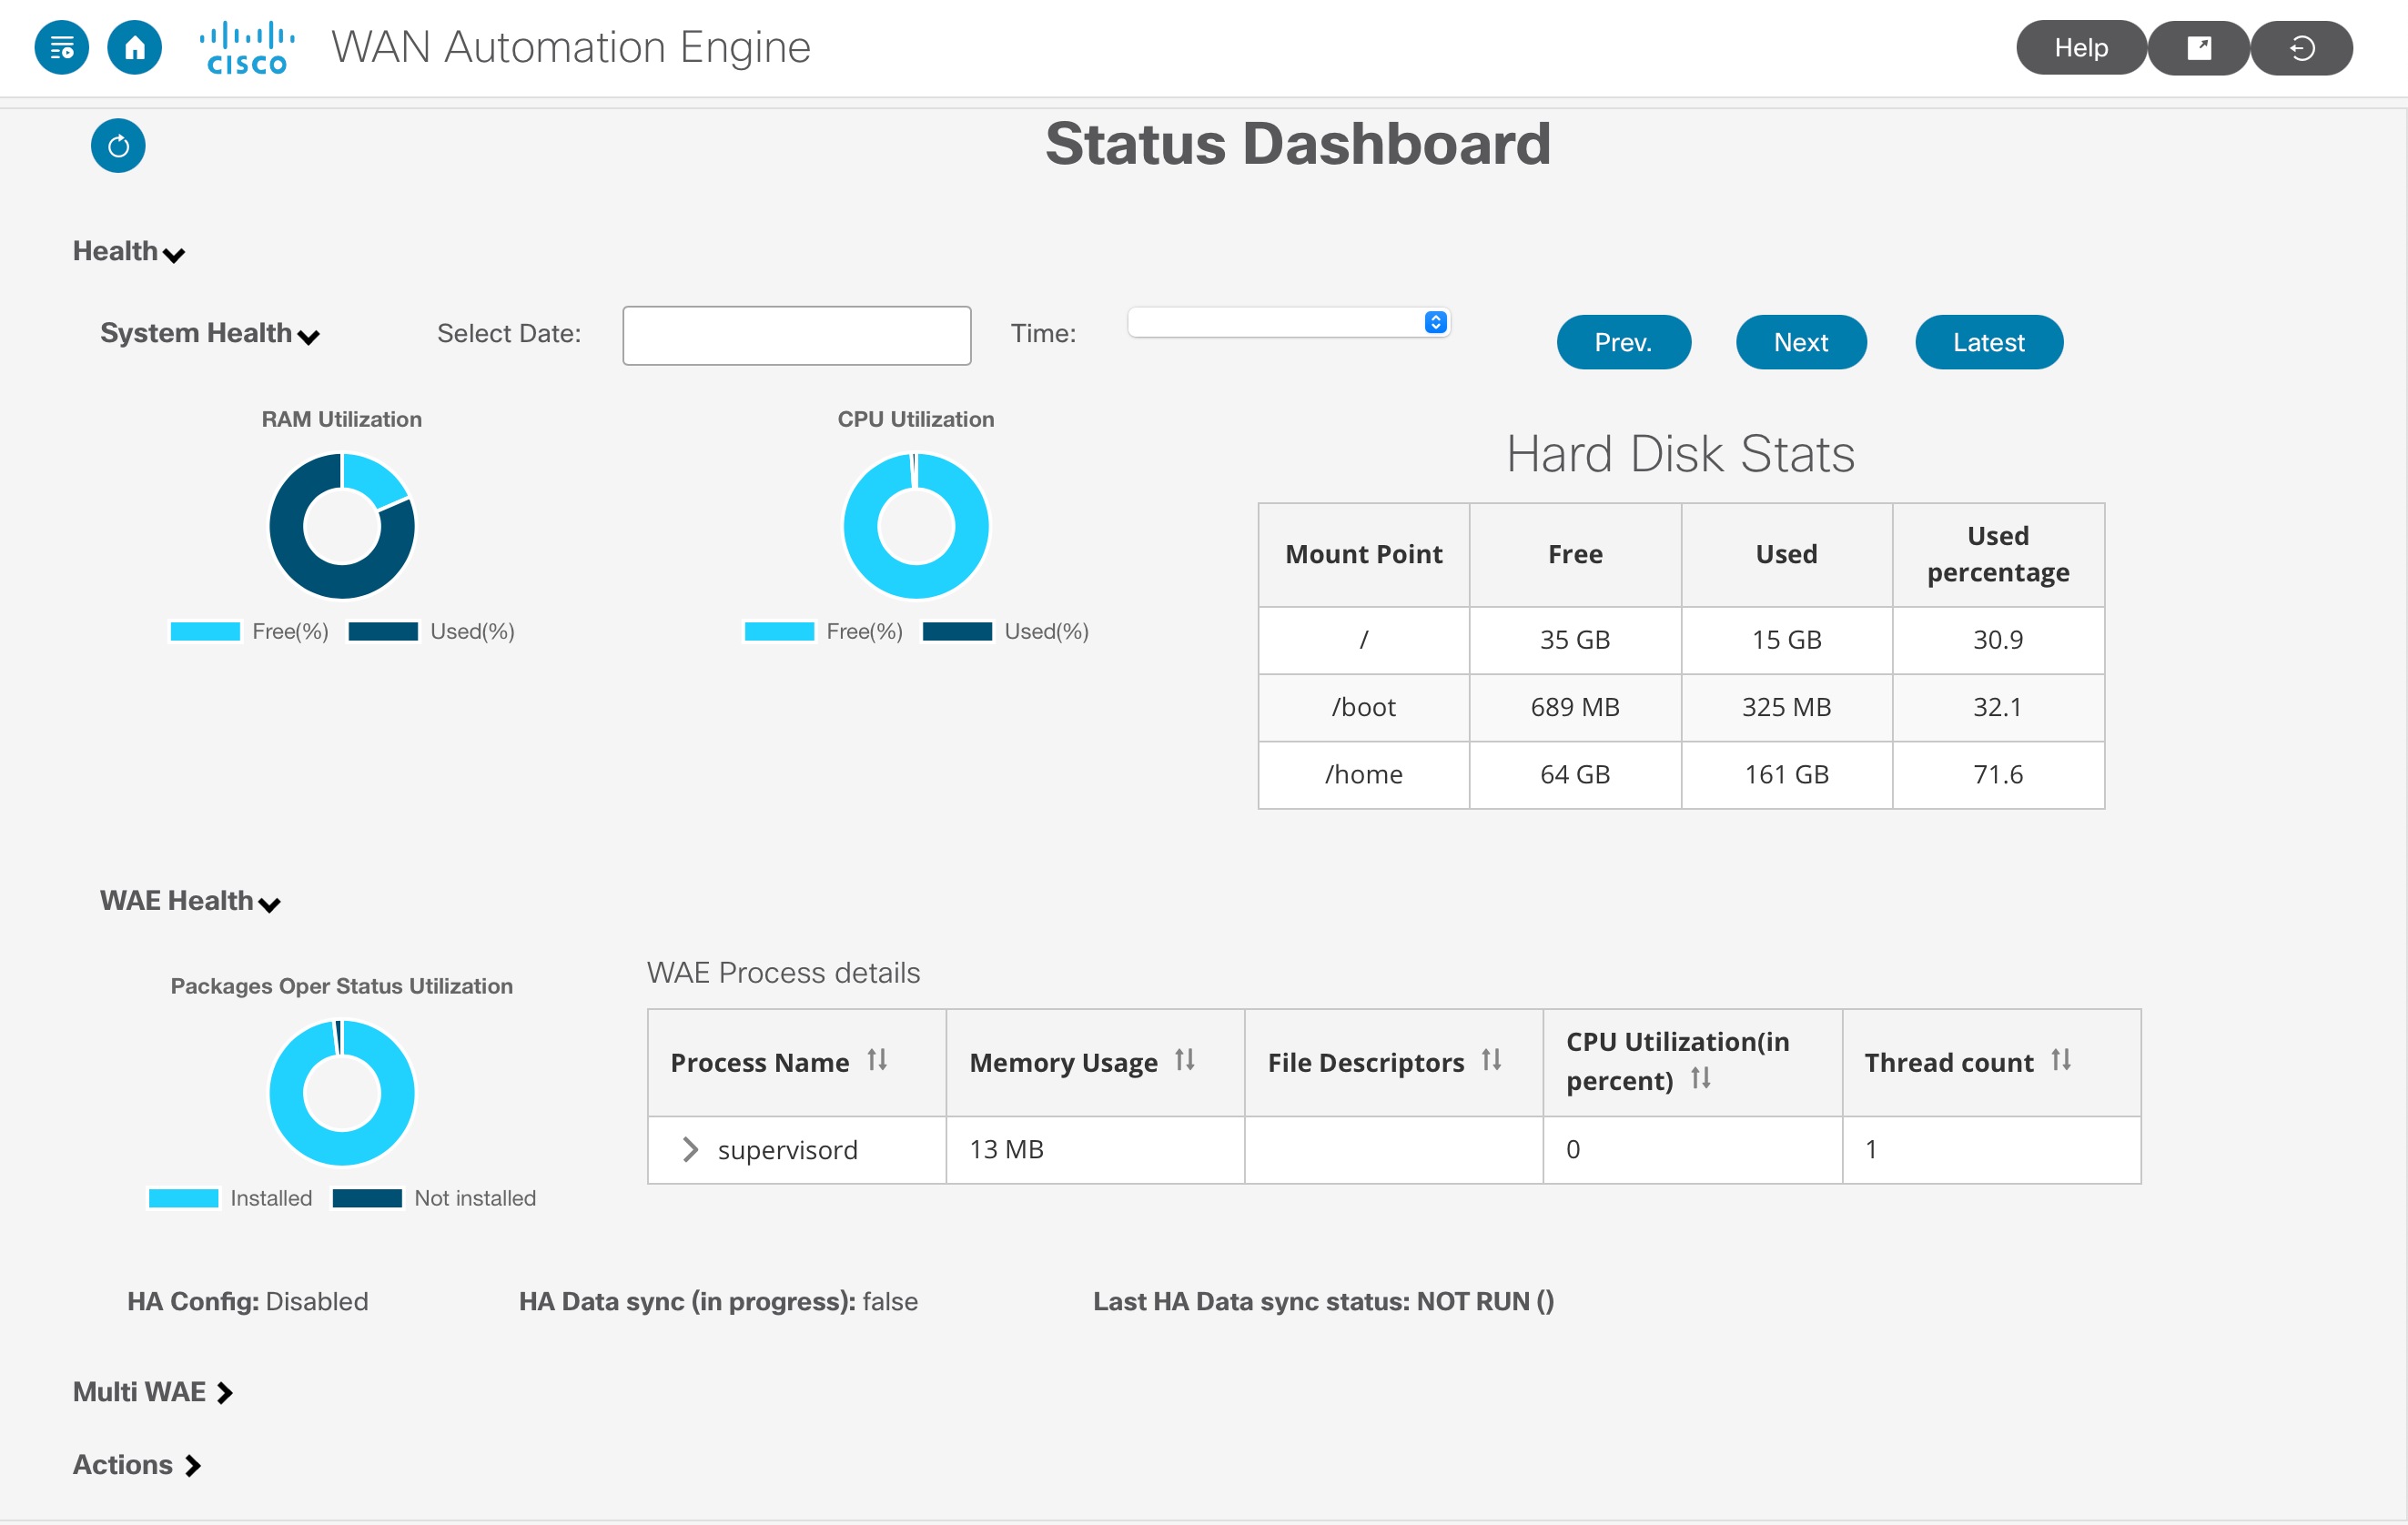
Task: Click the Free(%) legend swatch on RAM chart
Action: (x=205, y=631)
